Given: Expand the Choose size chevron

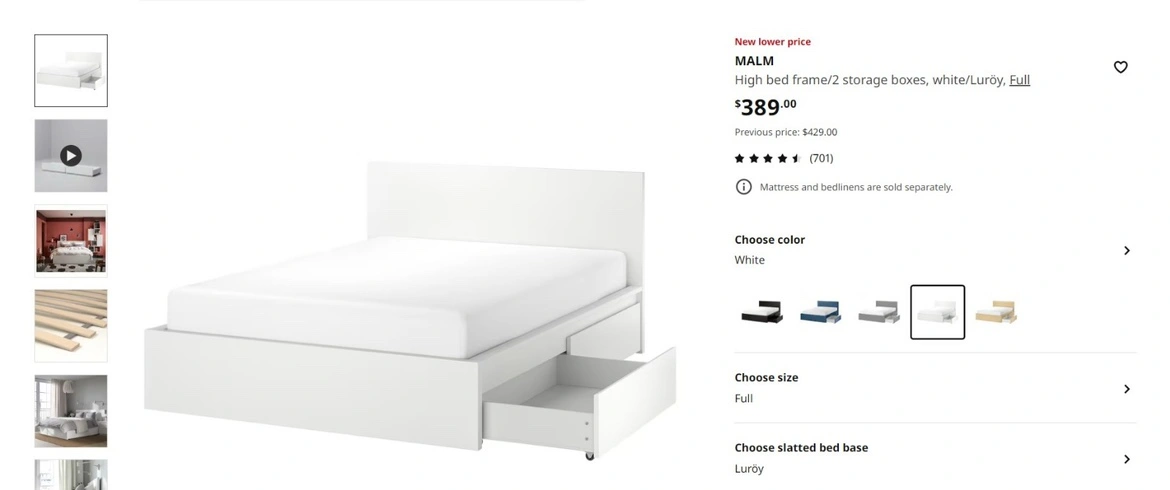Looking at the screenshot, I should click(x=1127, y=389).
